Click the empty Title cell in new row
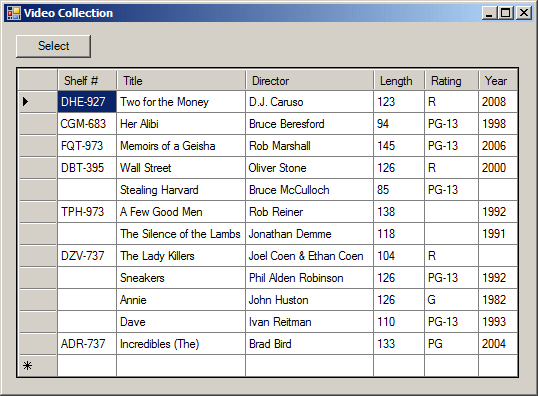Screen dimensions: 538x396 point(181,366)
